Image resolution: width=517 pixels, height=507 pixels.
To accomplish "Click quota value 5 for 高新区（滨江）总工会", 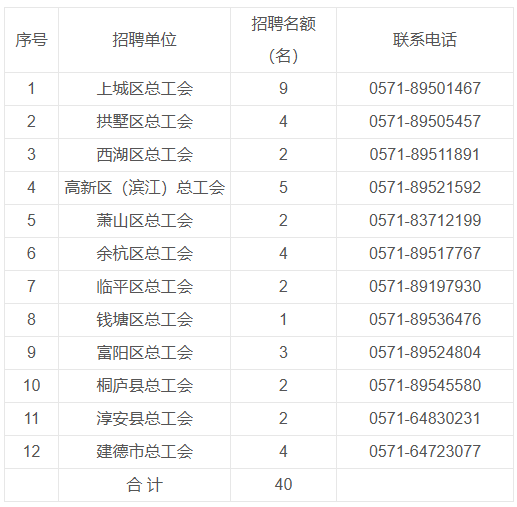I will tap(283, 187).
